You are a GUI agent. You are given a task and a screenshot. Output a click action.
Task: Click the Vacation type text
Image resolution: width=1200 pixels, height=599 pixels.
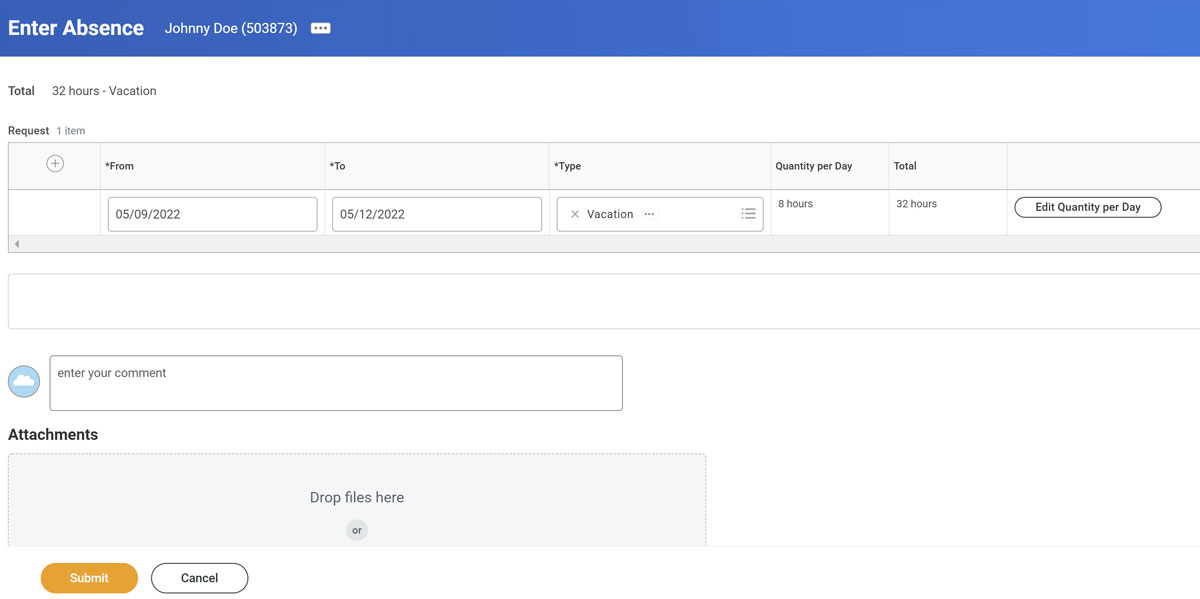point(610,214)
